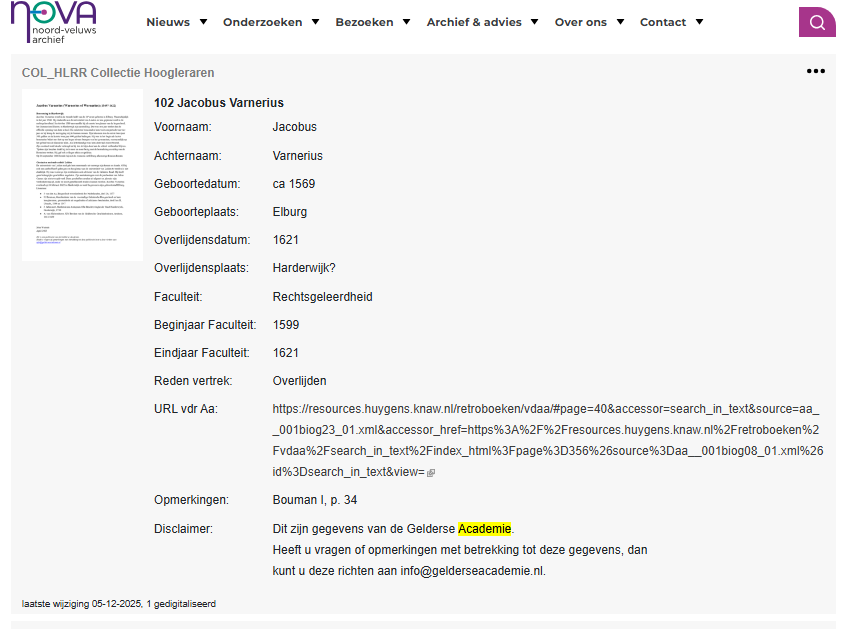Select the Contact menu item
Image resolution: width=848 pixels, height=629 pixels.
point(663,22)
